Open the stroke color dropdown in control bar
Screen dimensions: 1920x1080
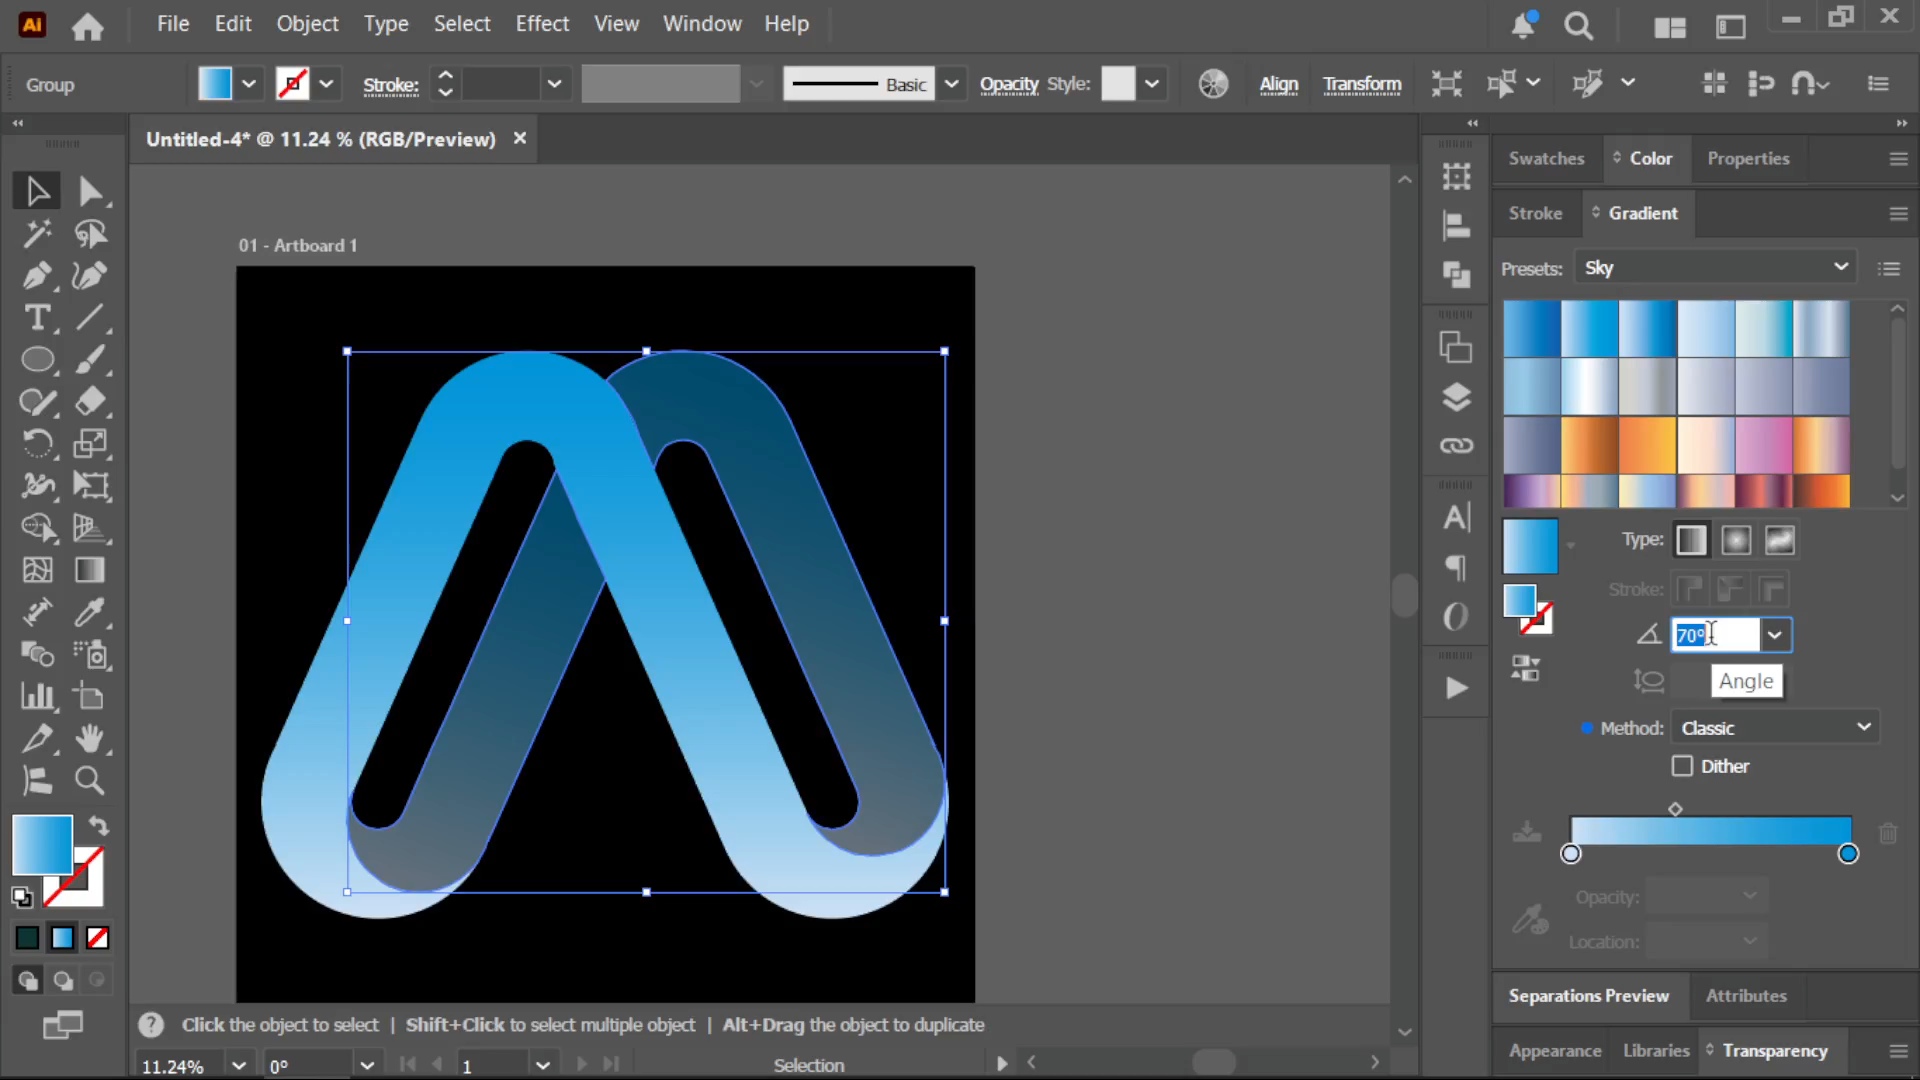326,84
